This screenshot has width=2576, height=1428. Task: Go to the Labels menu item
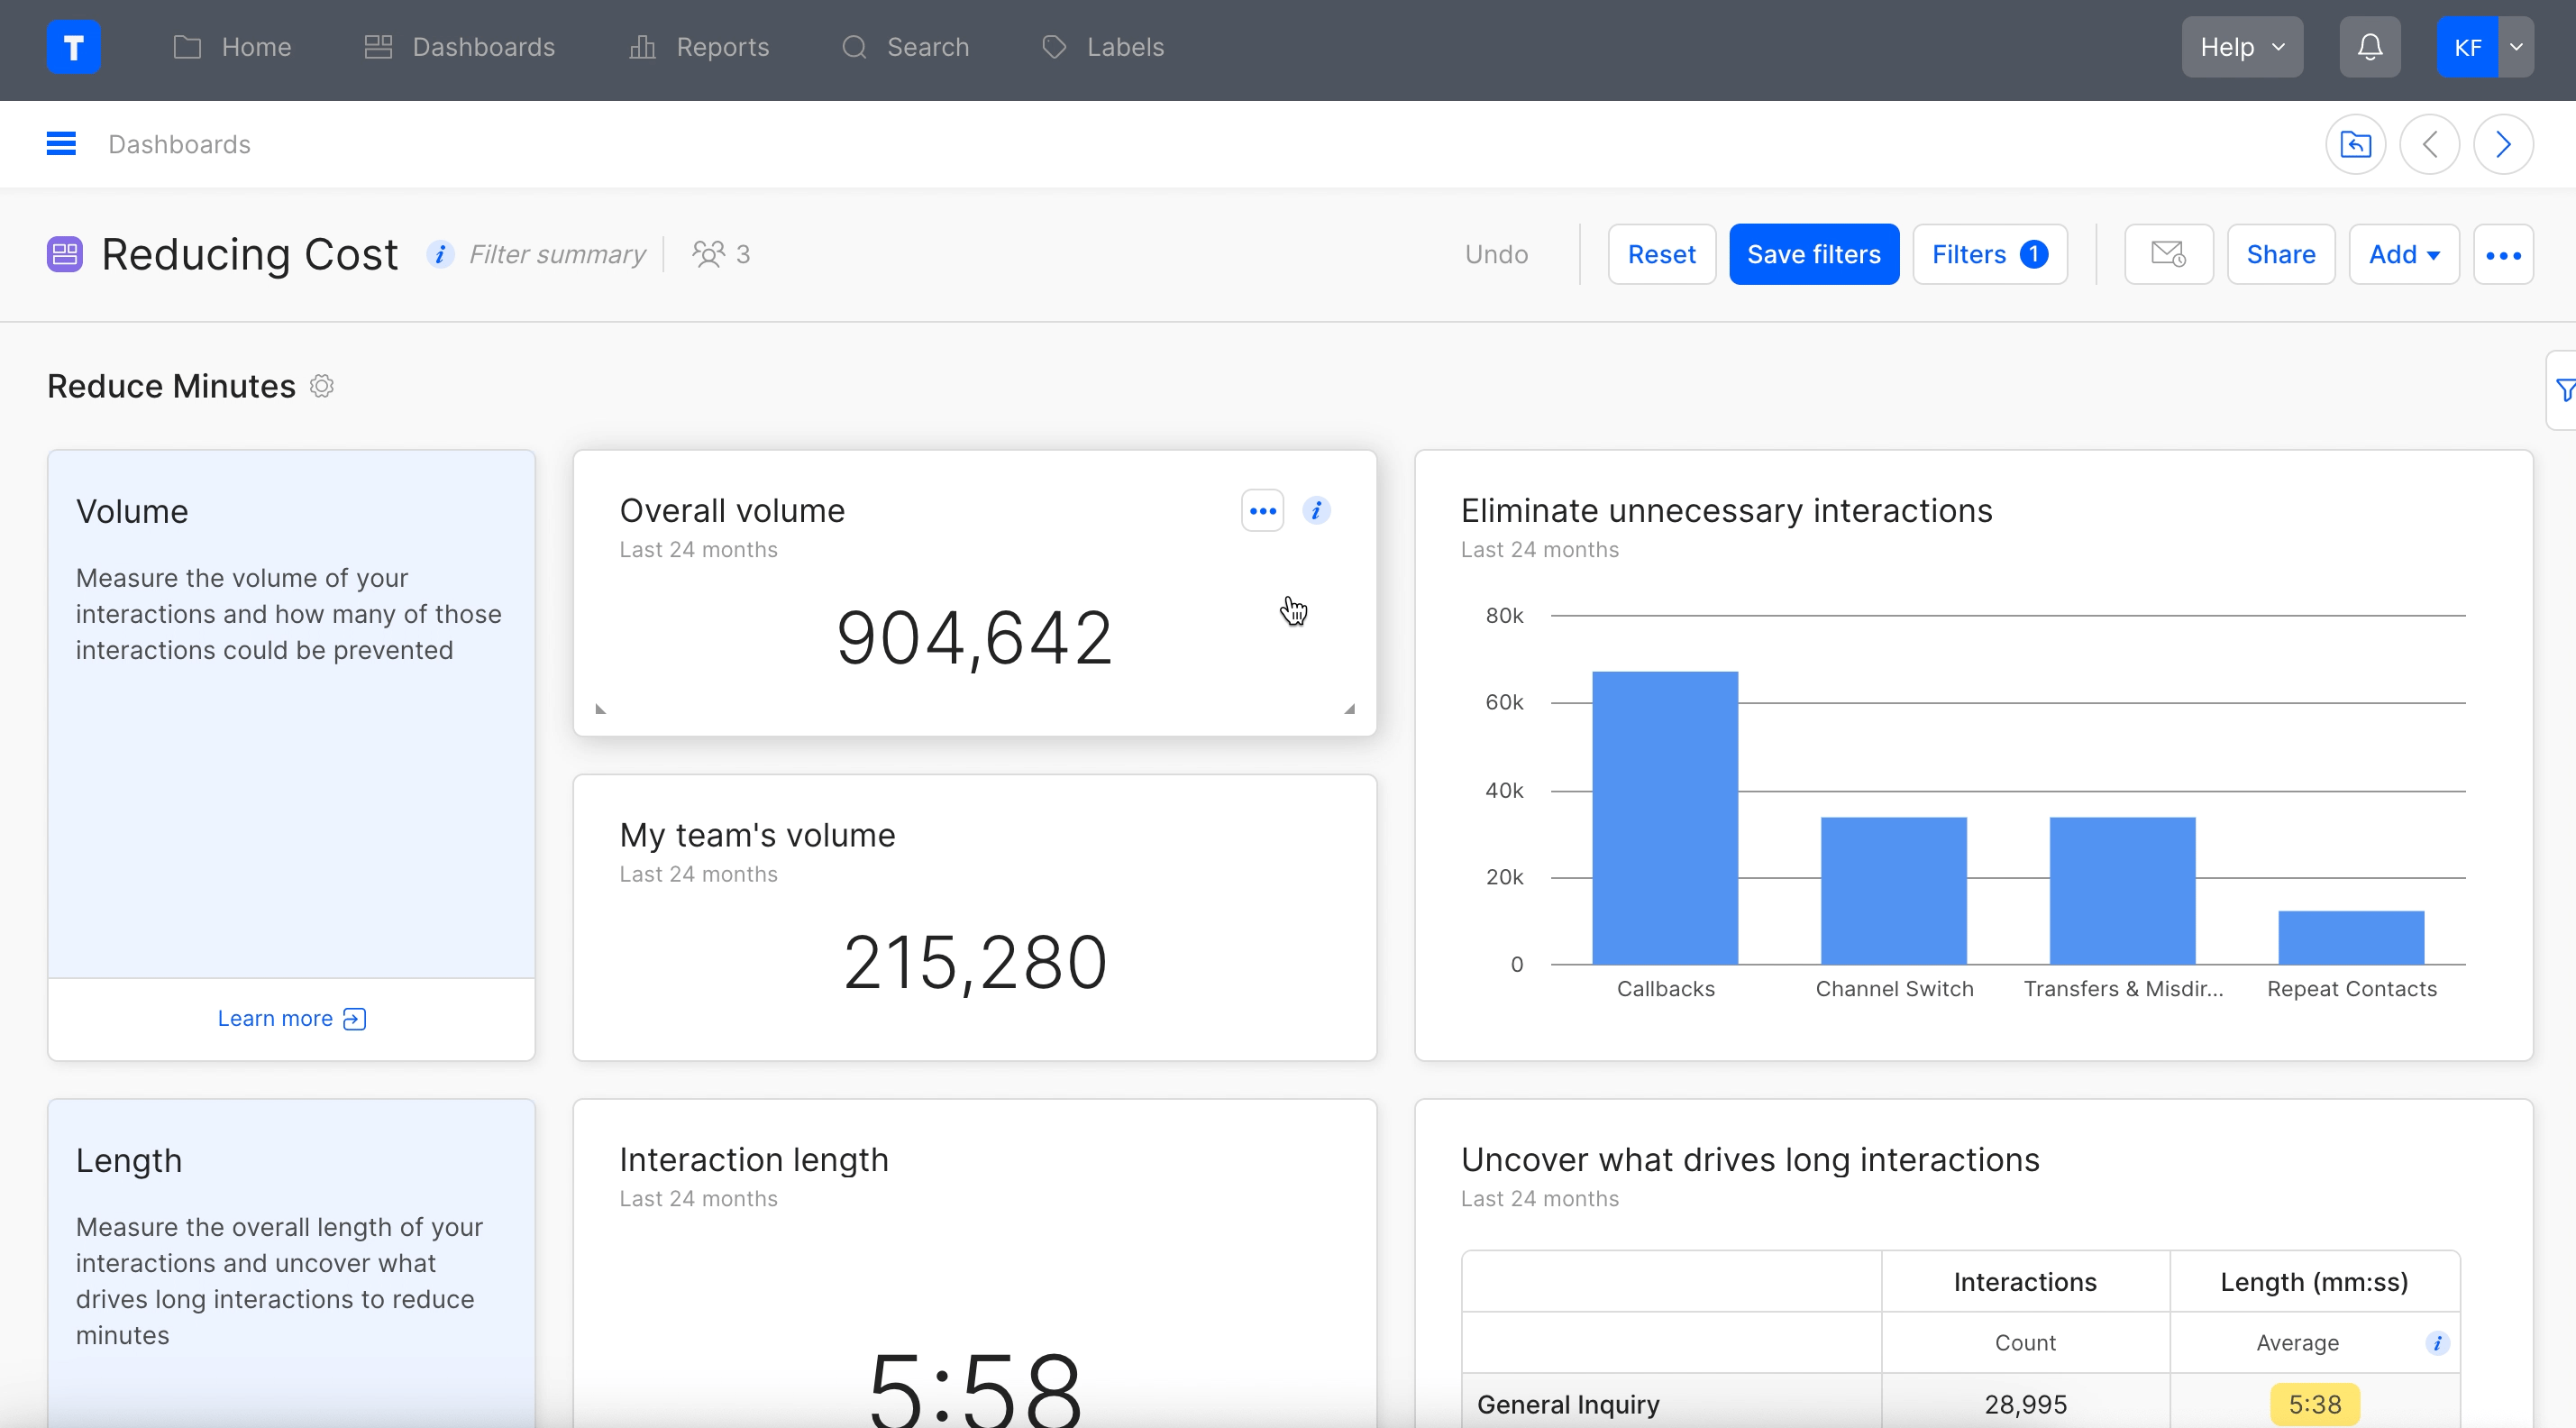(x=1103, y=47)
